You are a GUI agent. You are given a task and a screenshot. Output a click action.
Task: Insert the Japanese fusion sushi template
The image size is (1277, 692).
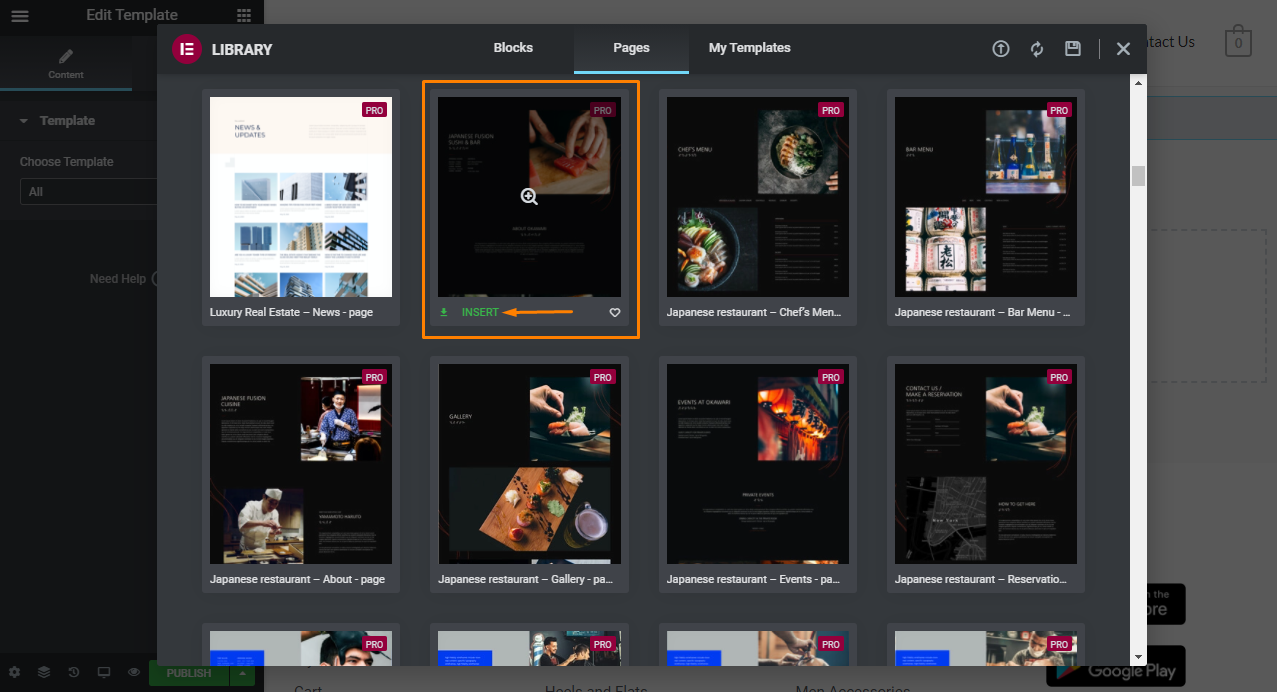[480, 313]
